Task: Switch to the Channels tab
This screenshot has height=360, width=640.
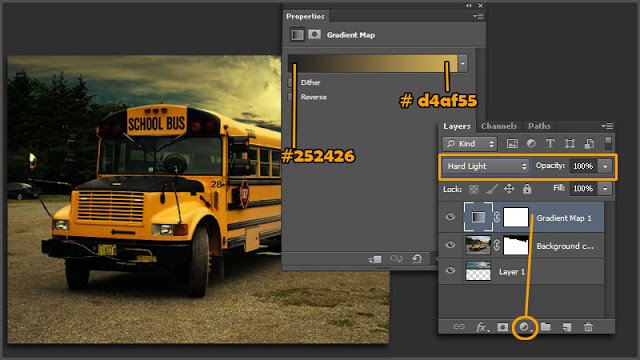Action: [x=499, y=126]
